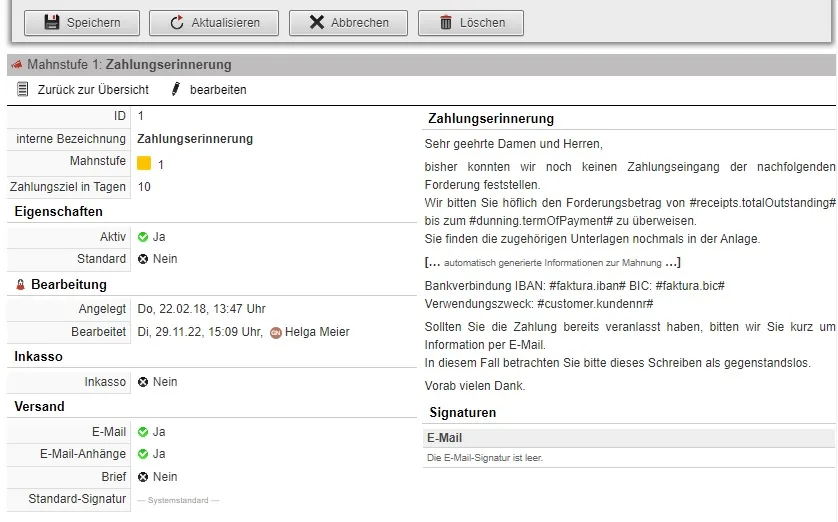Viewport: 838px width, 522px height.
Task: Click the Abbrechen cancel button
Action: (348, 22)
